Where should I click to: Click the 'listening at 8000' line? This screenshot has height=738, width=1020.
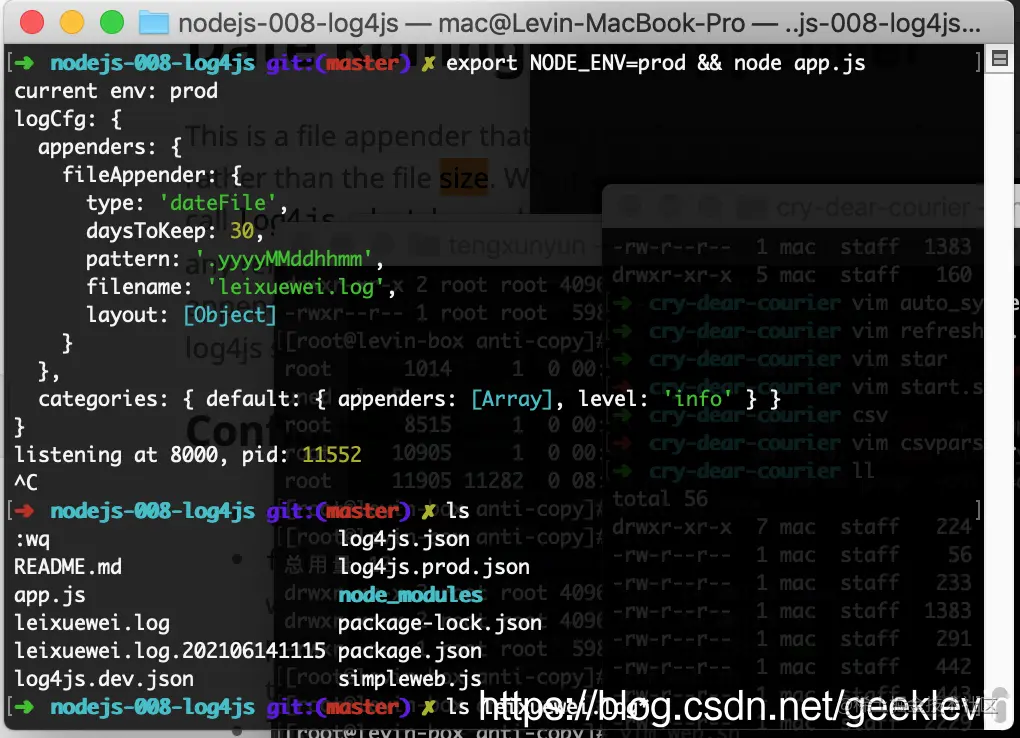click(x=187, y=454)
